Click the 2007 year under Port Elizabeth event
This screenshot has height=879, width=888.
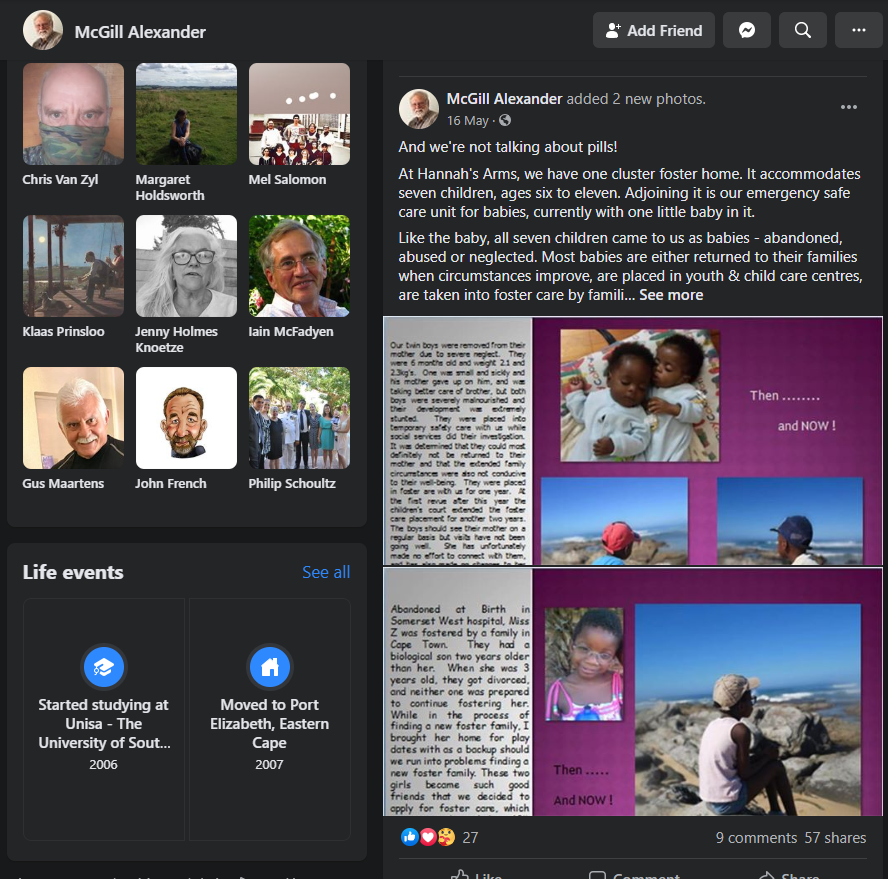[269, 765]
